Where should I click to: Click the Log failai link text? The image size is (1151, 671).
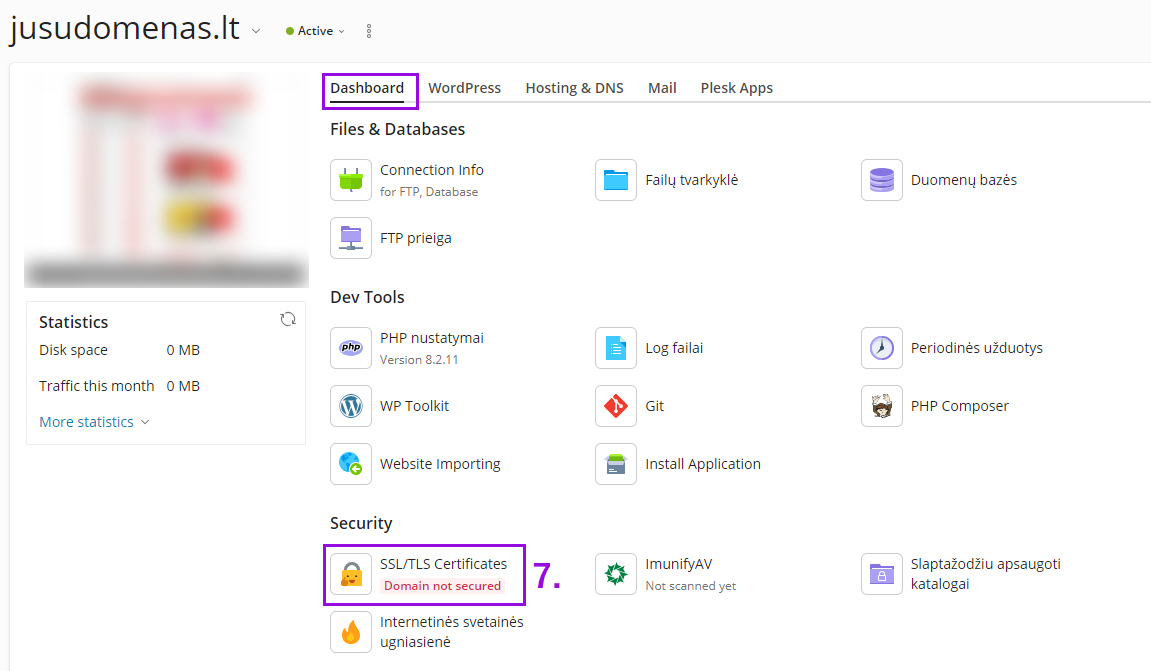pyautogui.click(x=674, y=348)
